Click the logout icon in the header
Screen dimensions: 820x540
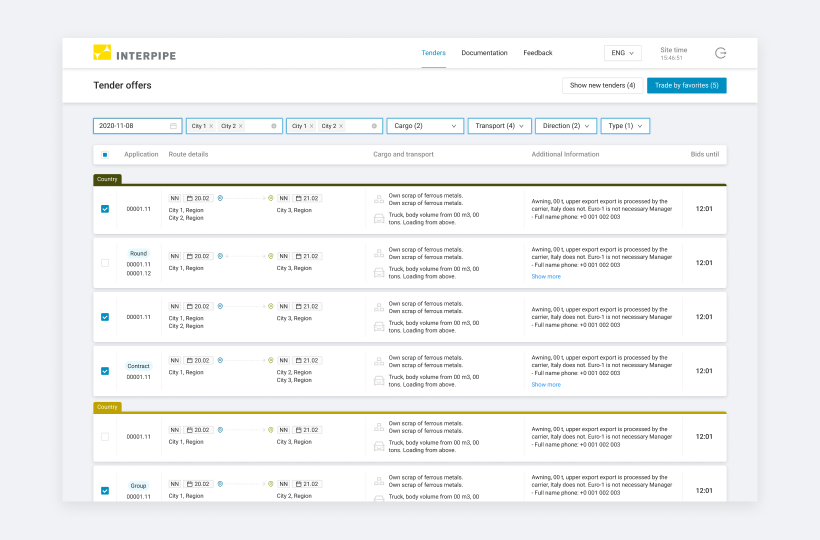coord(721,53)
